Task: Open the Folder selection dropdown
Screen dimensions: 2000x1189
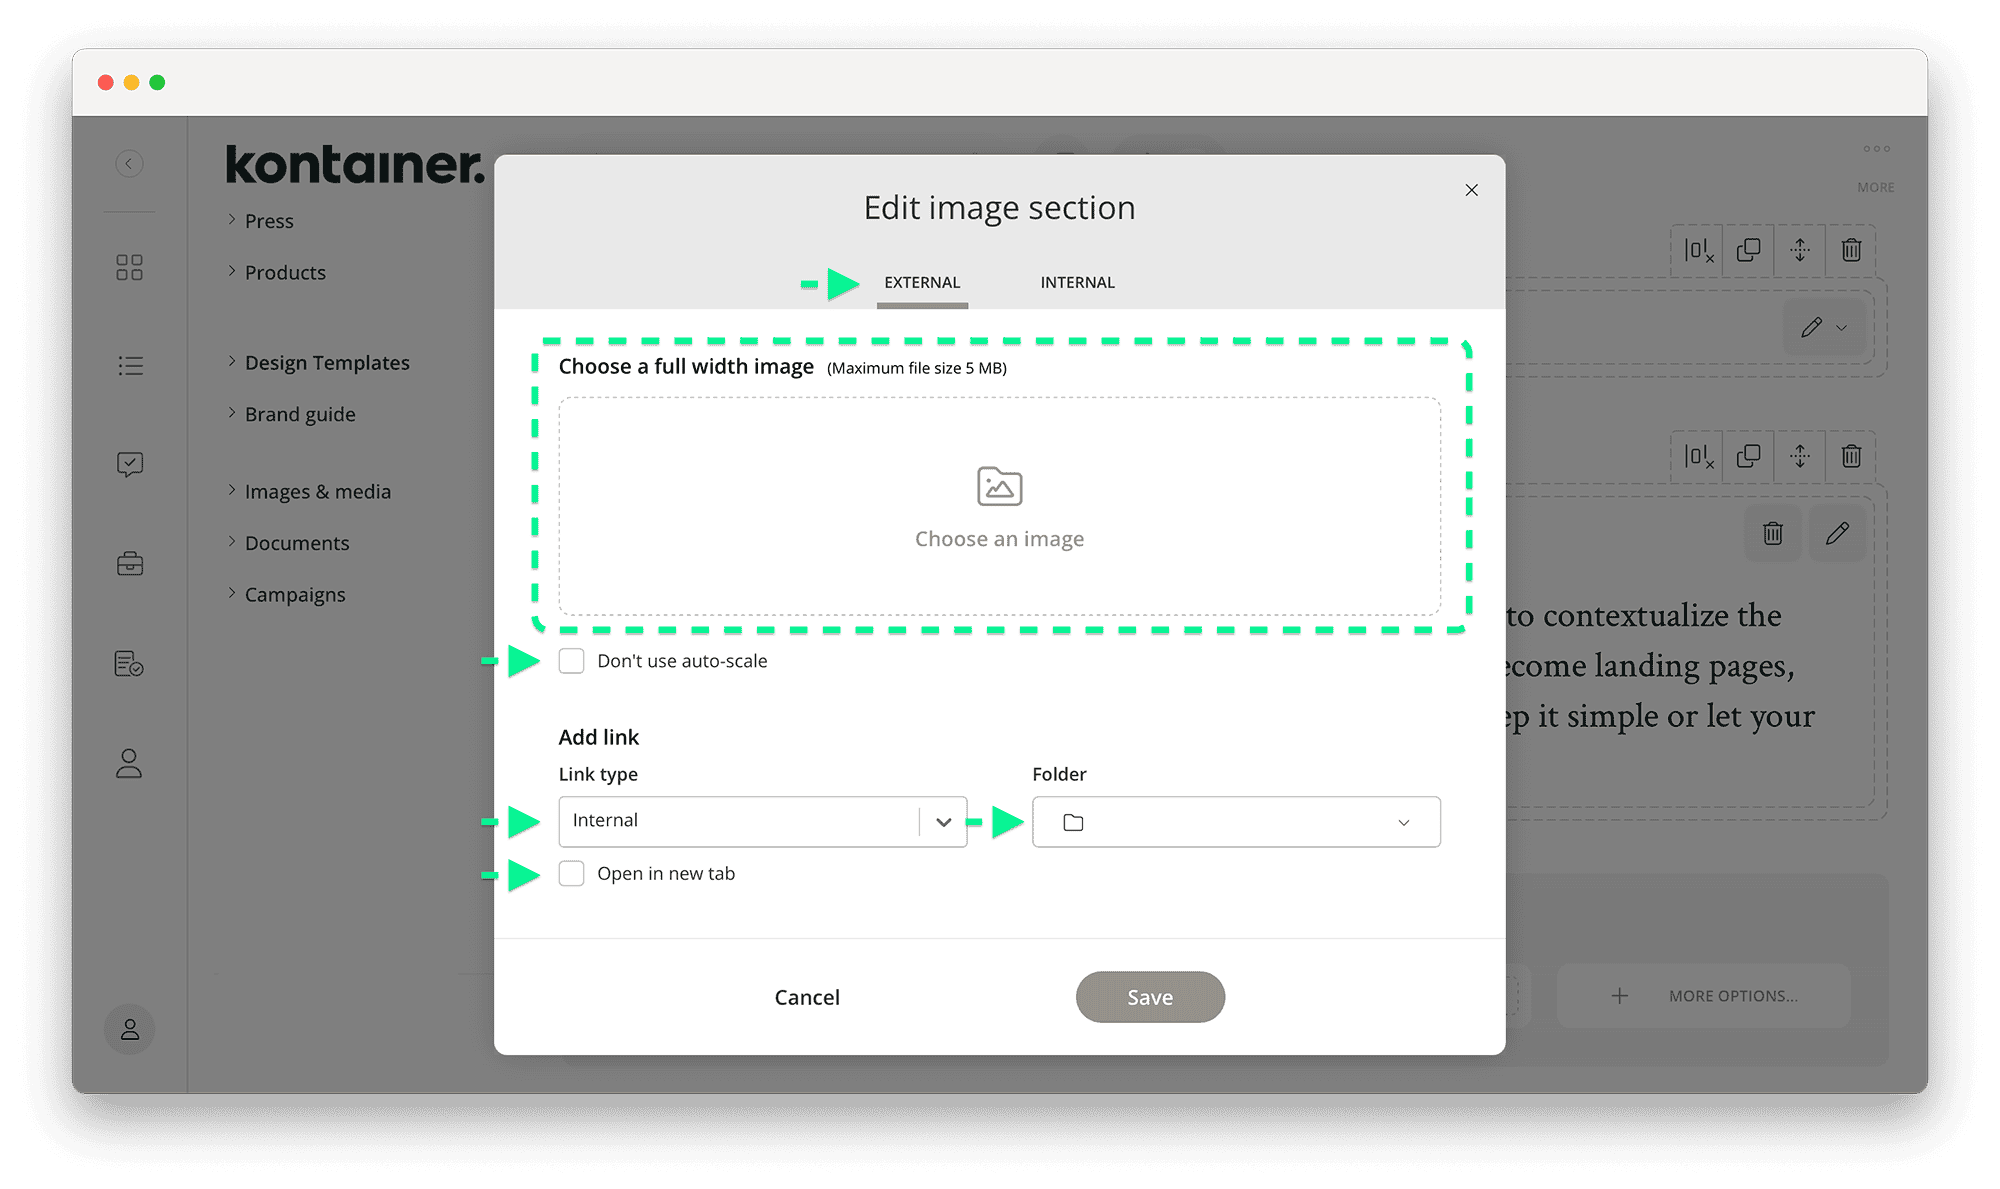Action: [x=1235, y=821]
